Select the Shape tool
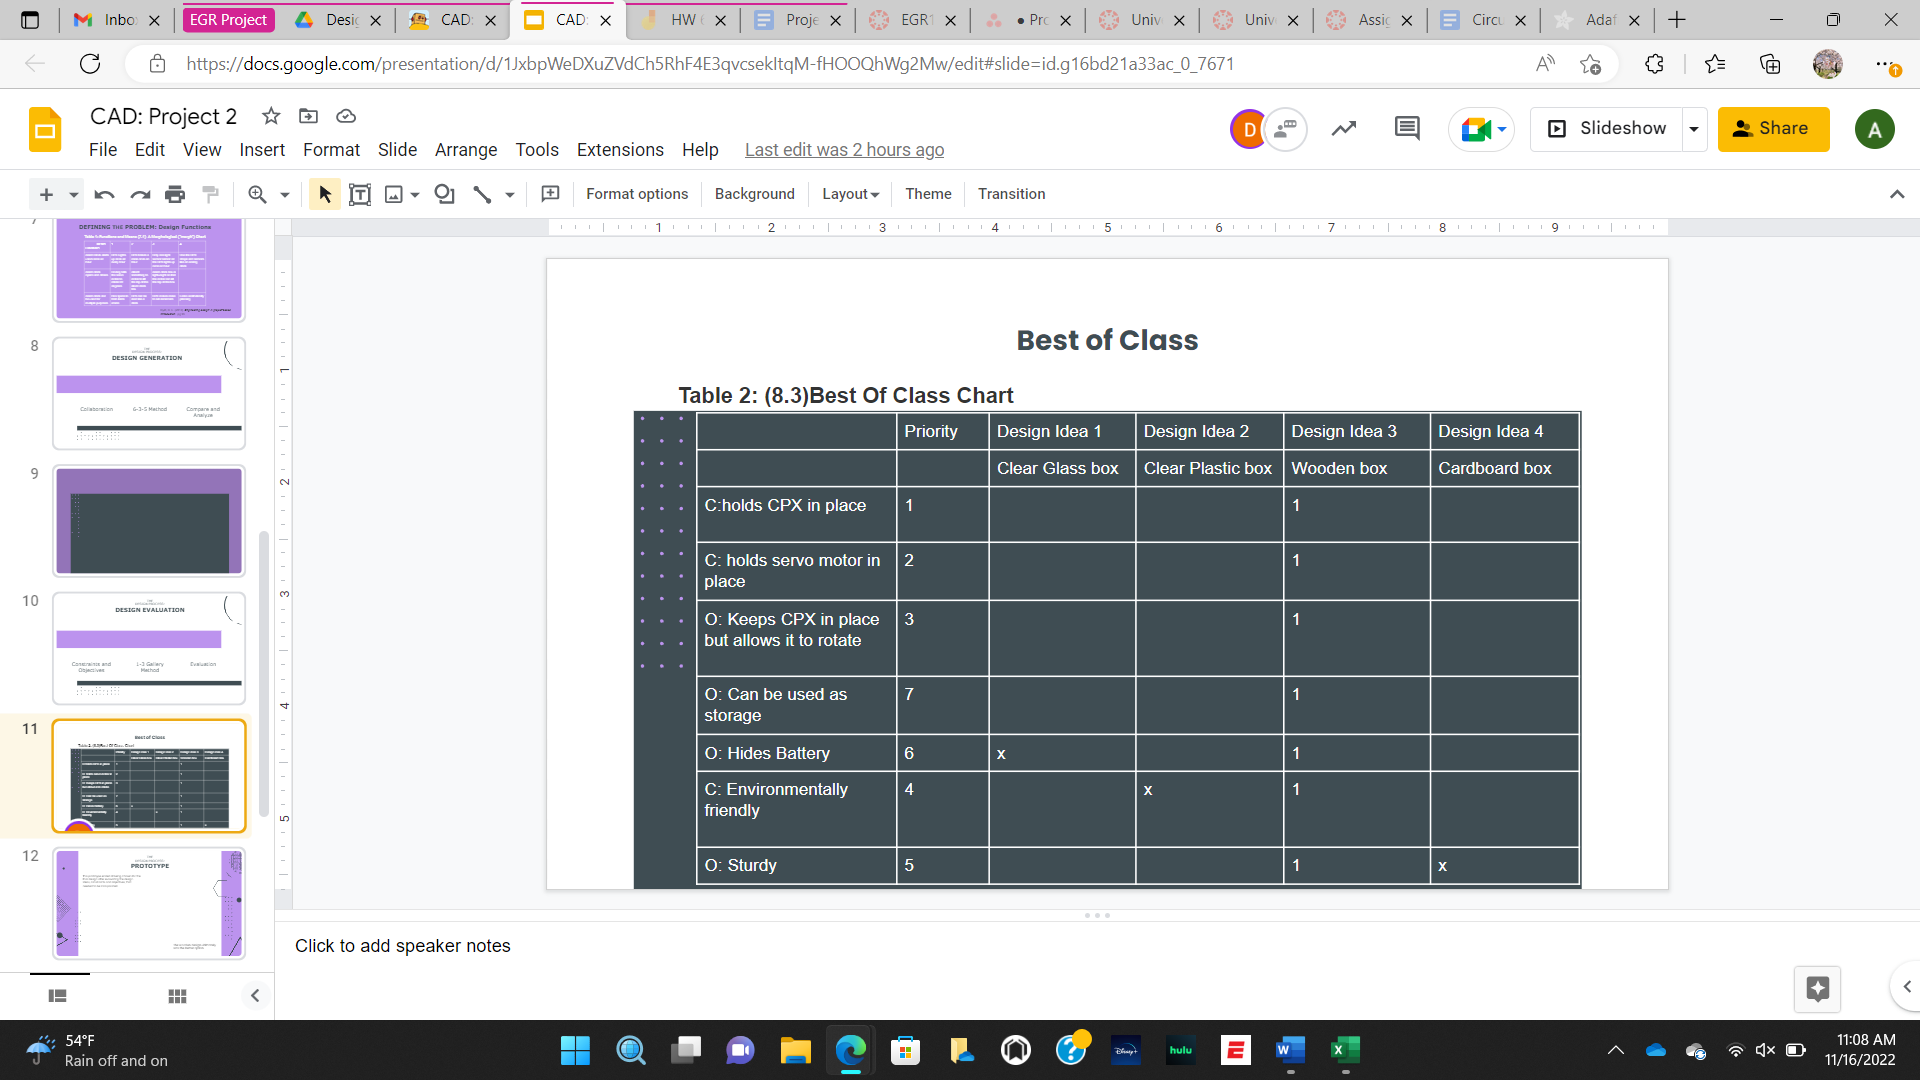Image resolution: width=1920 pixels, height=1080 pixels. 444,194
